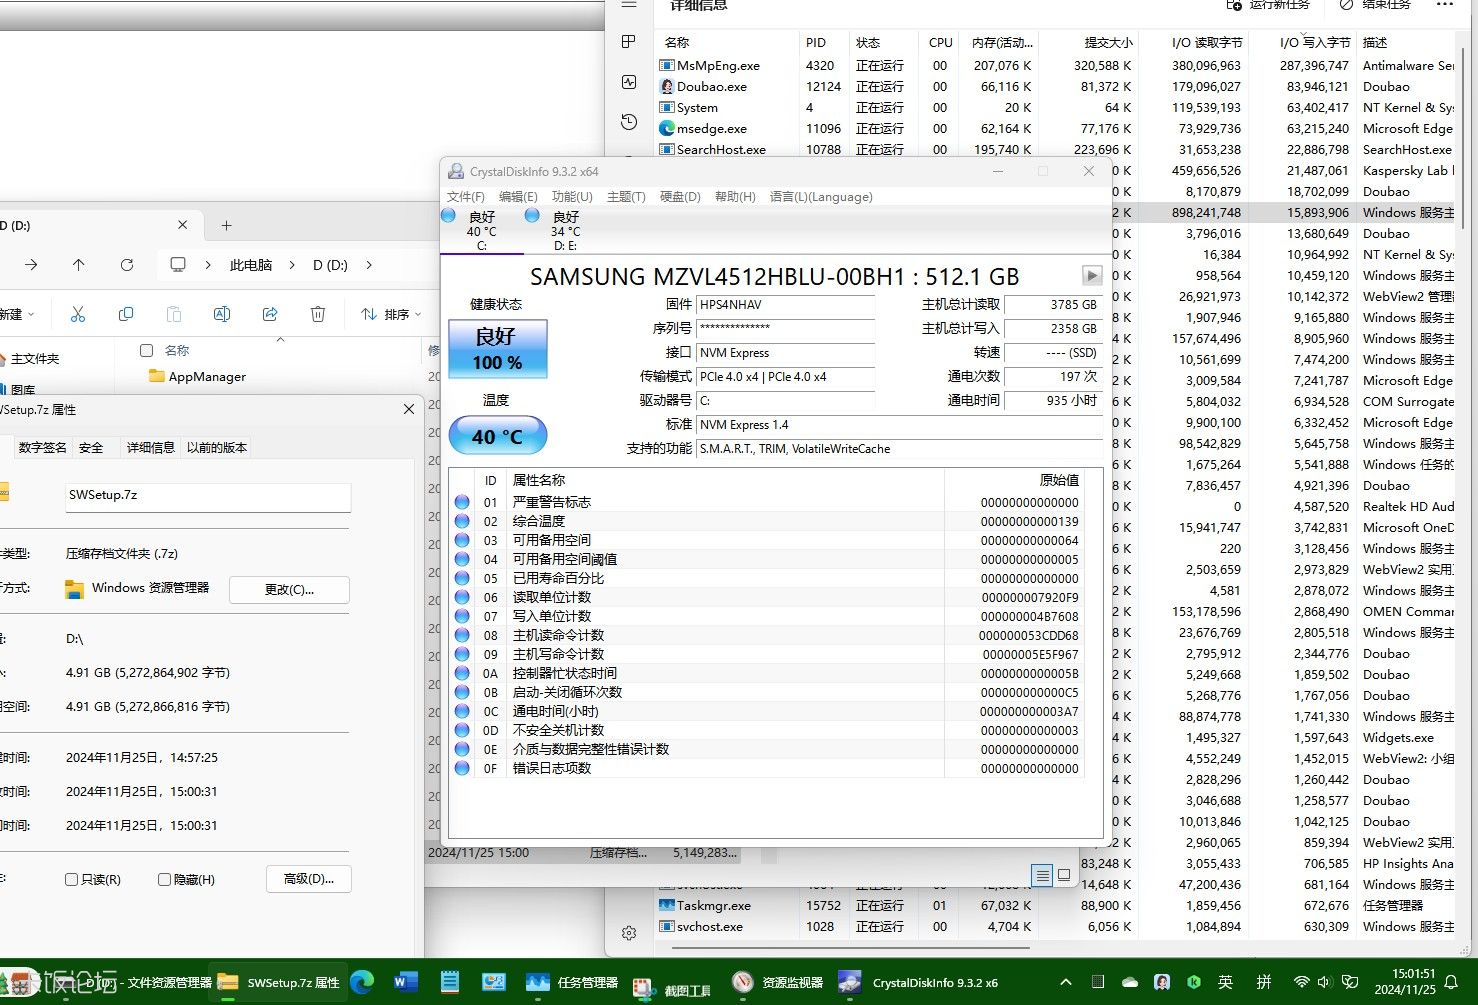
Task: Click 此电脑 in the address breadcrumb
Action: point(251,265)
